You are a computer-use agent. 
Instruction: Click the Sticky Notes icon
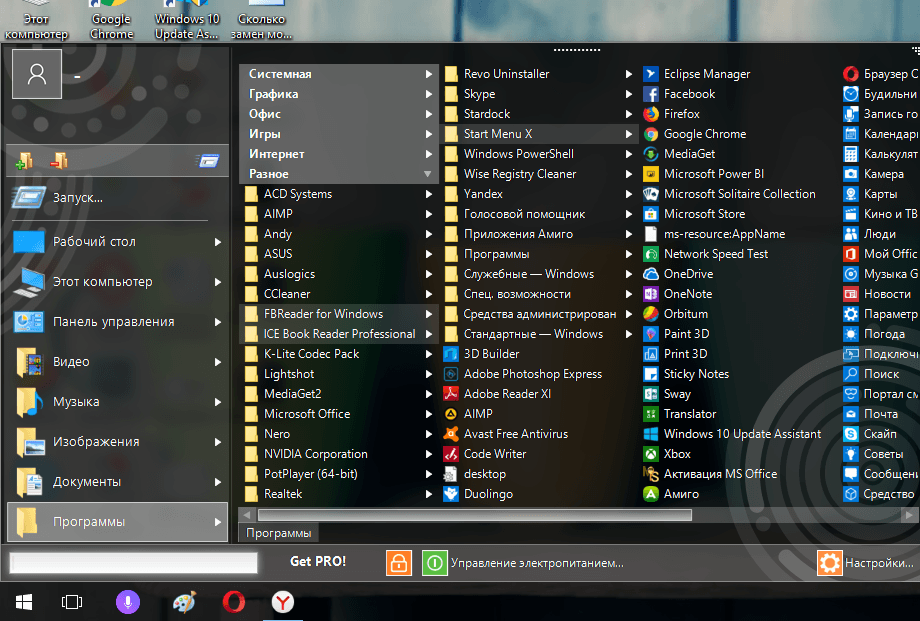coord(651,374)
